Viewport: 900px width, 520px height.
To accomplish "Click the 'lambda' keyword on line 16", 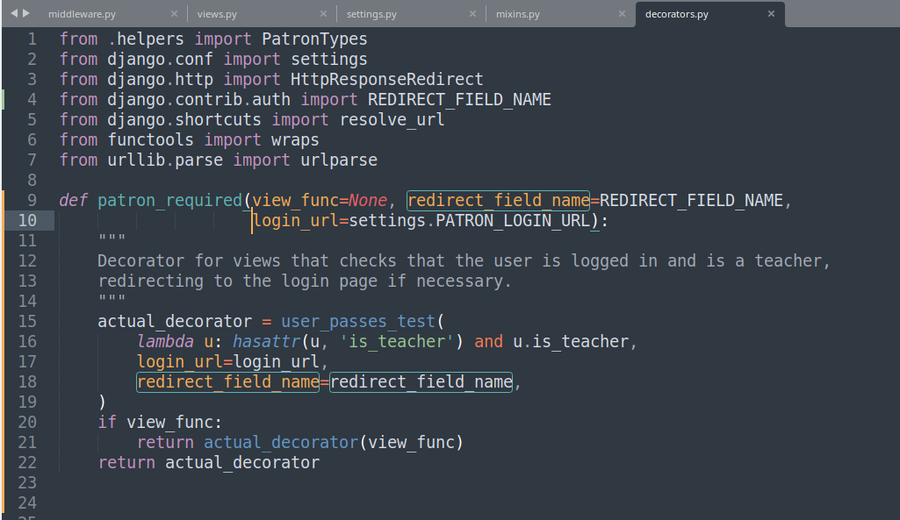I will click(165, 342).
